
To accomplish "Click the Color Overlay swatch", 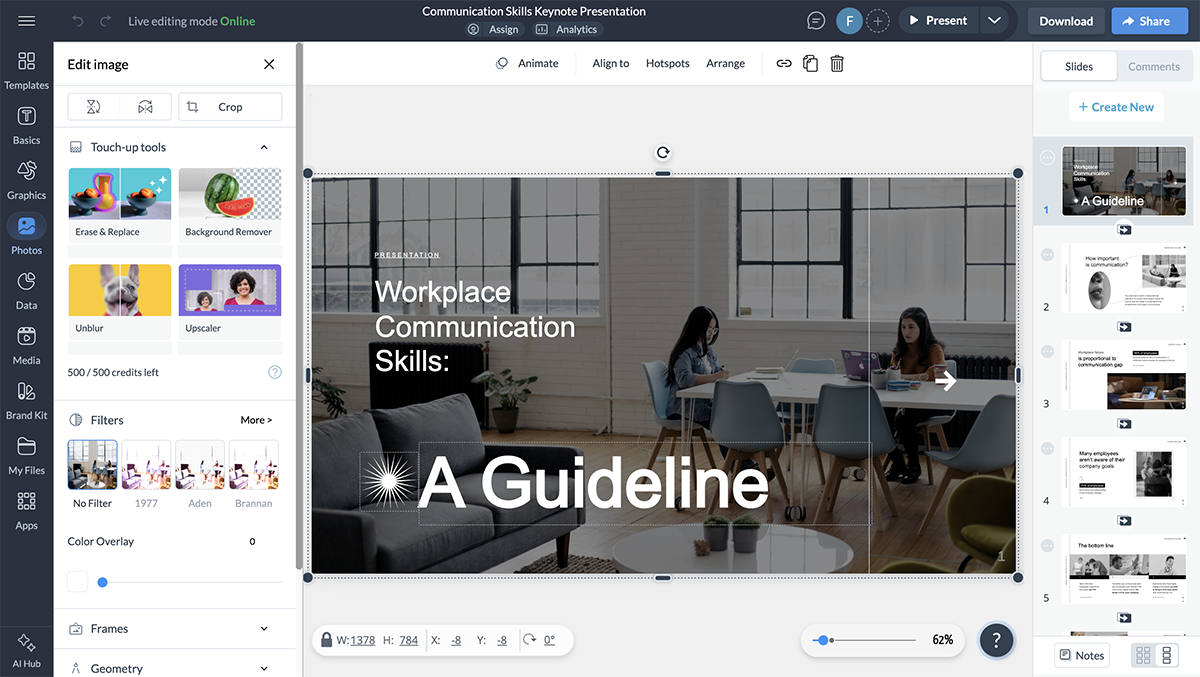I will click(77, 582).
